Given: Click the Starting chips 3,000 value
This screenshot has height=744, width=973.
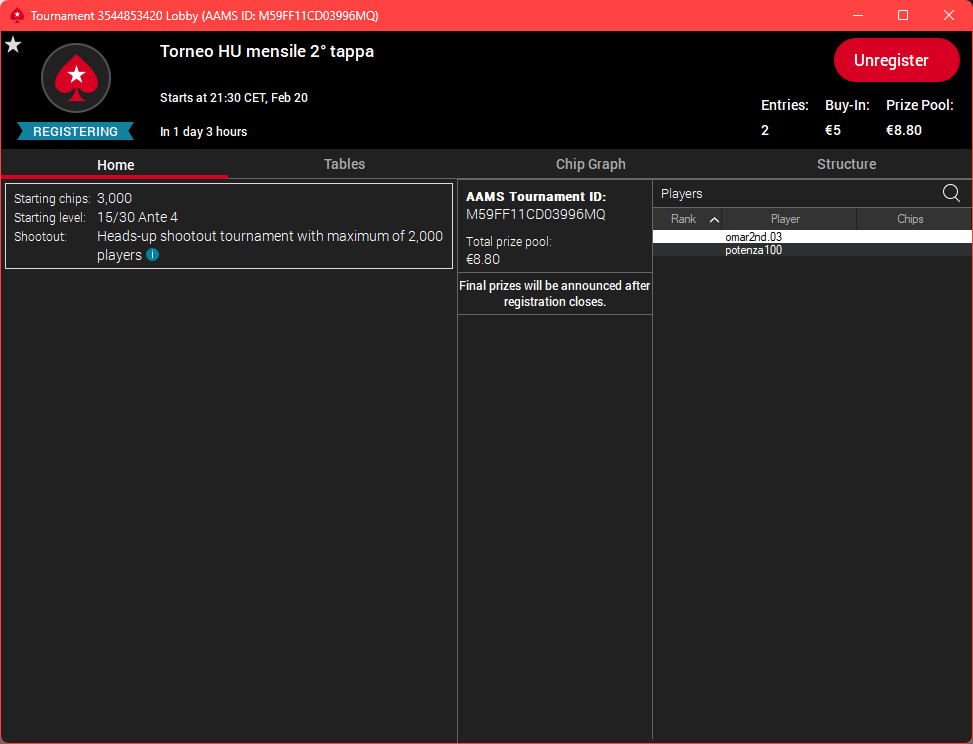Looking at the screenshot, I should click(114, 198).
